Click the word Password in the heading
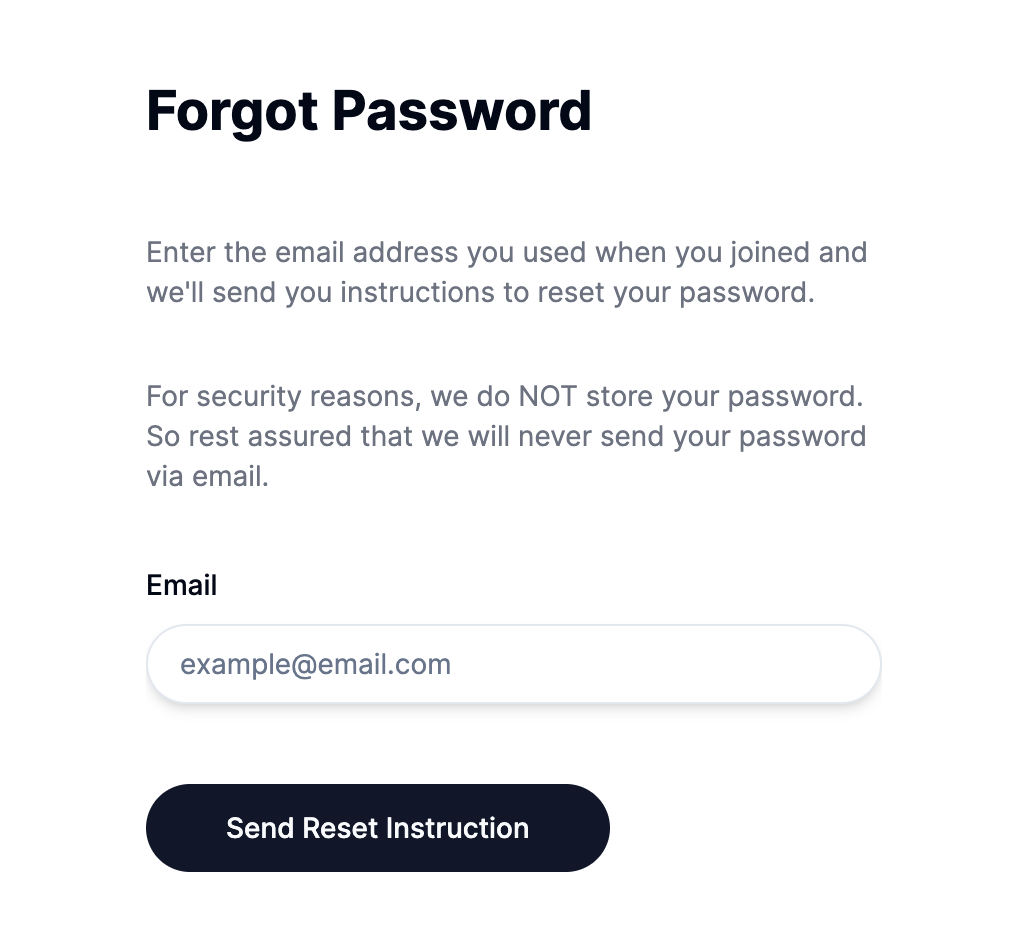 click(461, 110)
